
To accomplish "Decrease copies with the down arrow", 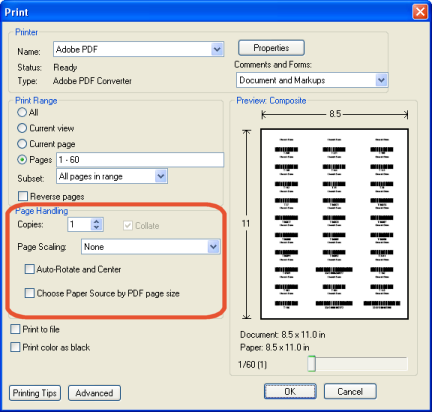I will 96,228.
